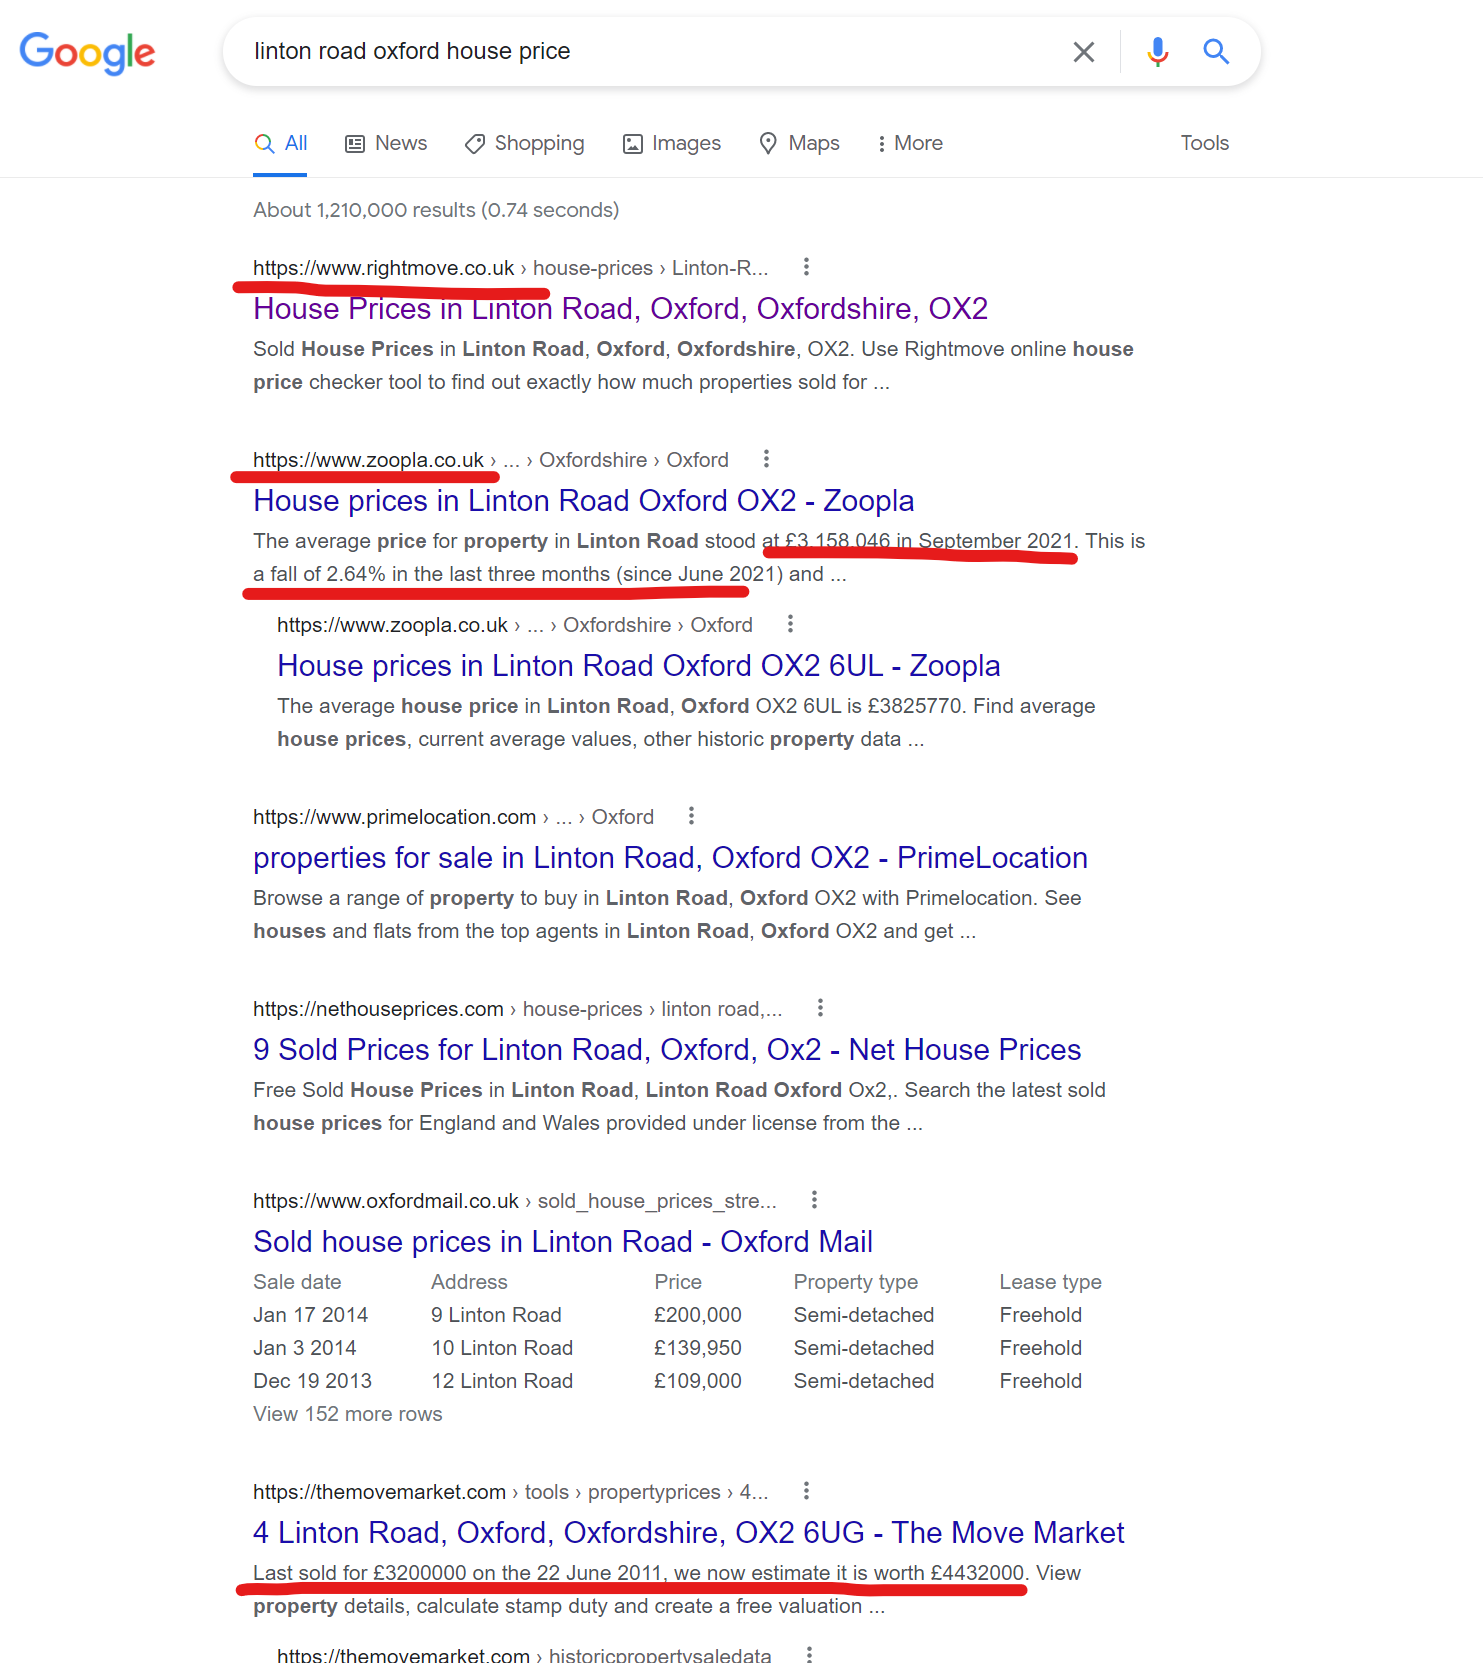Viewport: 1483px width, 1663px height.
Task: Open options menu for the Oxford Mail result
Action: tap(814, 1200)
